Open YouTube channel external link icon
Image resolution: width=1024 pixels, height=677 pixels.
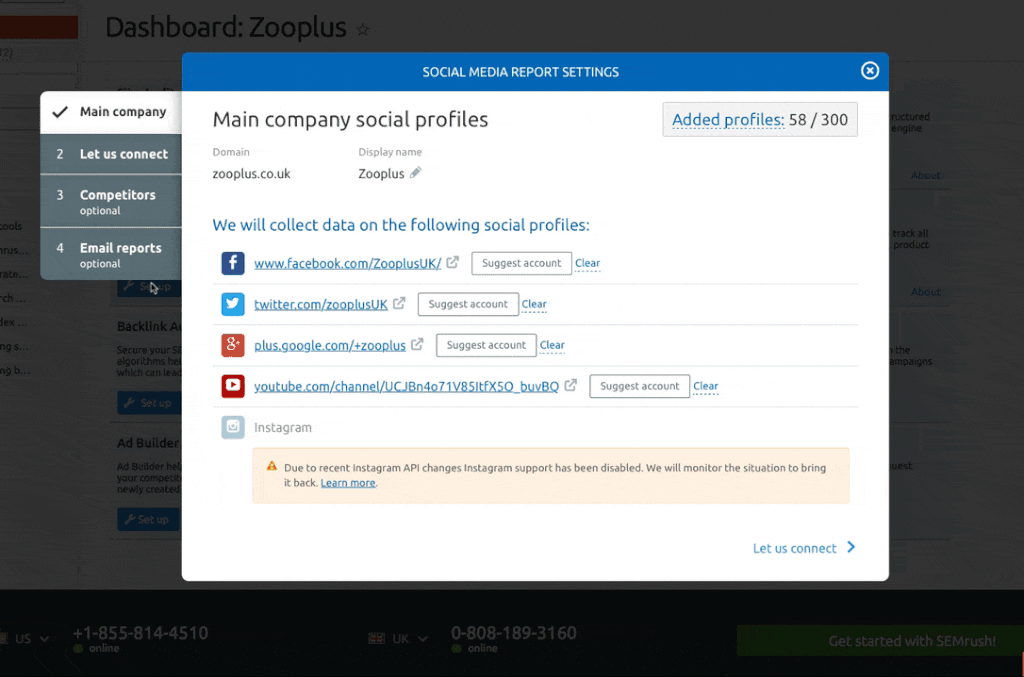pos(571,385)
